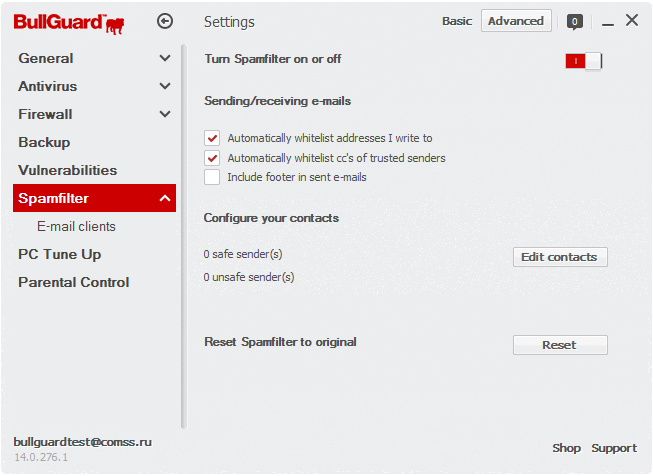
Task: Click the version number 14.0.276.1
Action: (41, 457)
